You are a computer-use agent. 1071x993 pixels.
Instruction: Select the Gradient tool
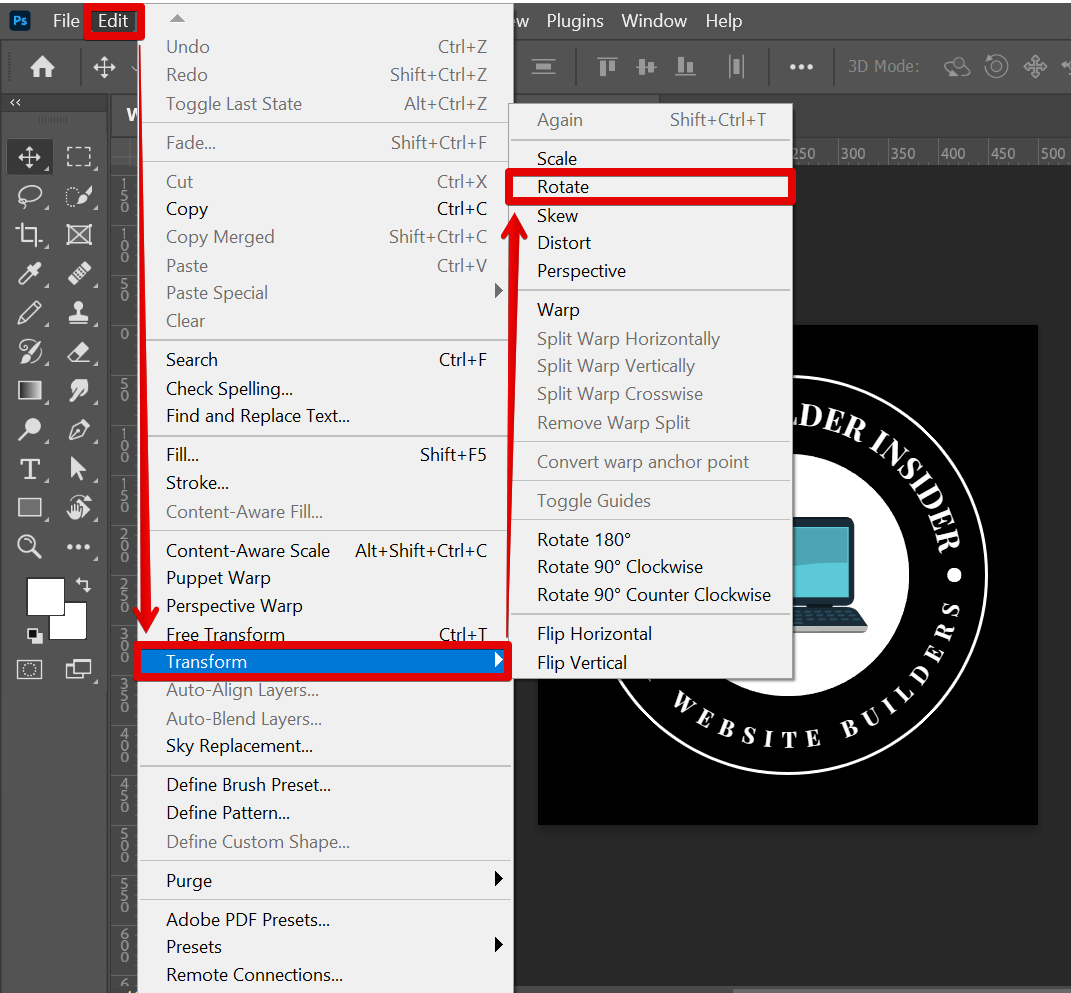pos(29,391)
